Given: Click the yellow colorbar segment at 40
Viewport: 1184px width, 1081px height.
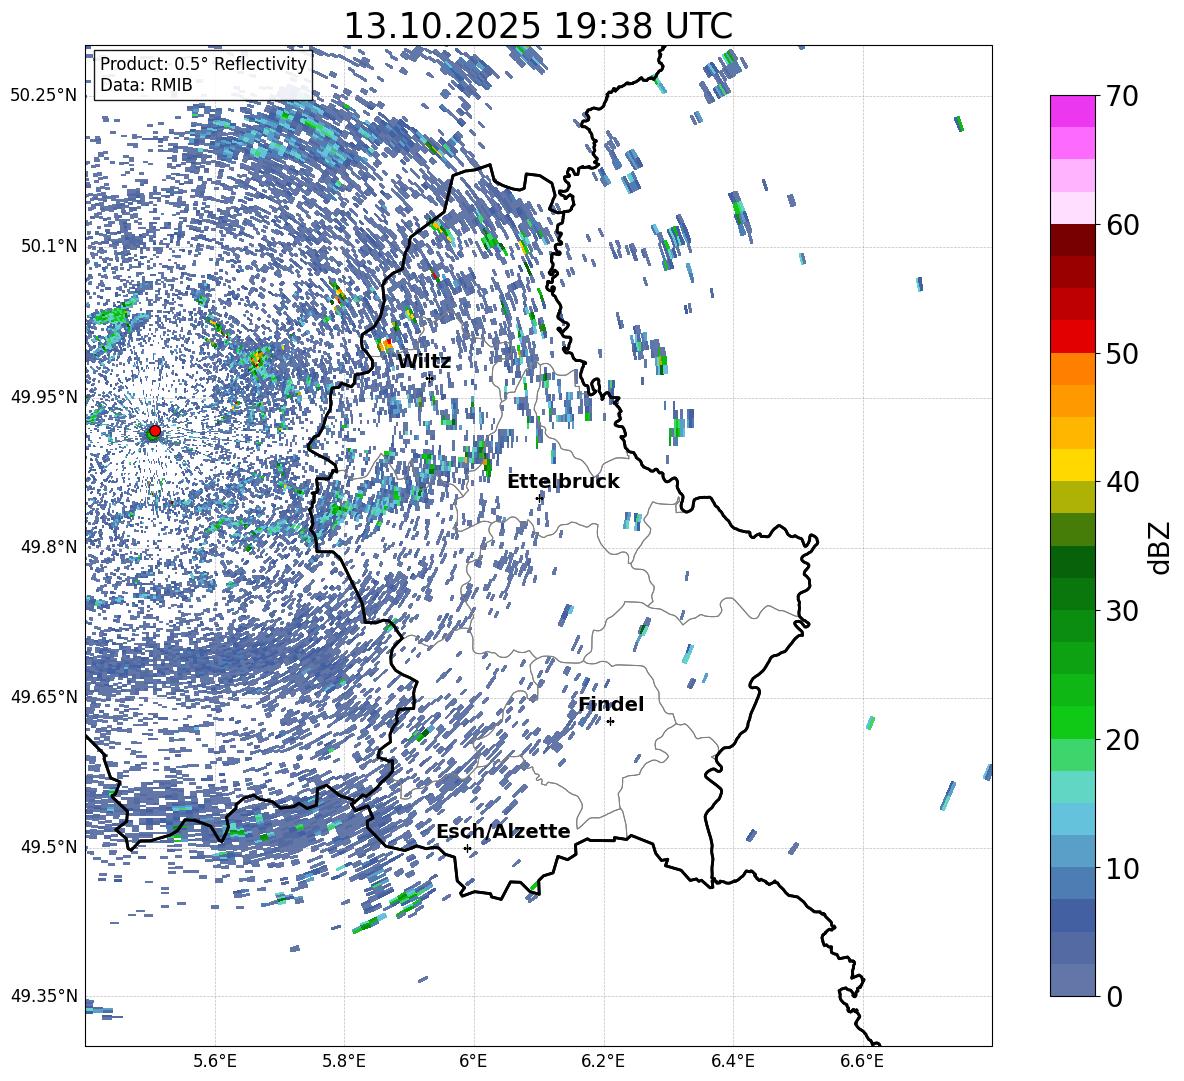Looking at the screenshot, I should 1072,465.
